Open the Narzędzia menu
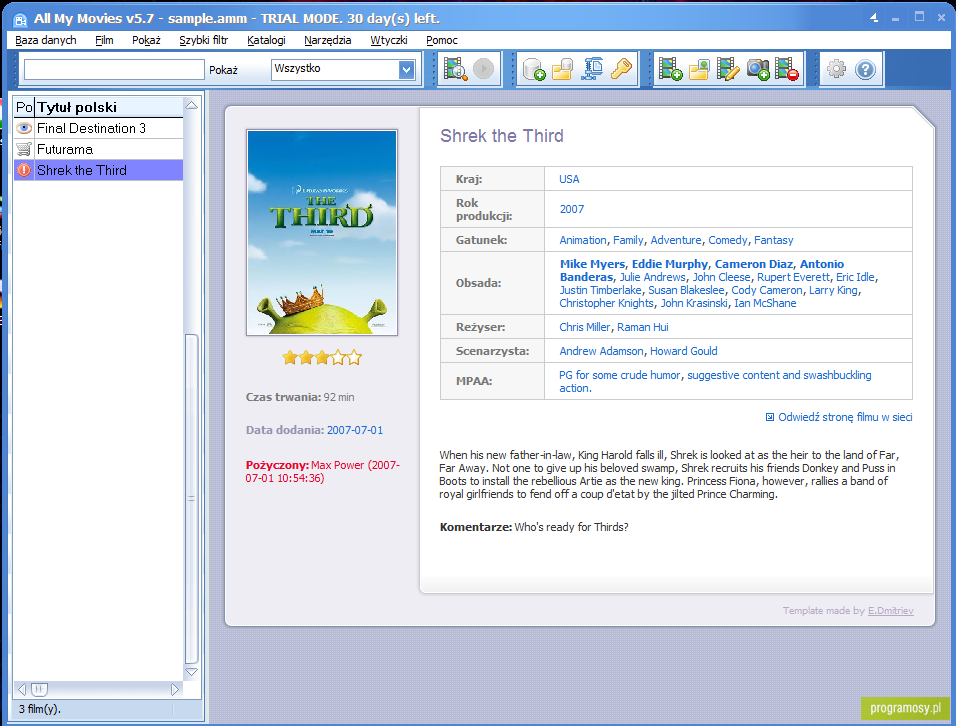This screenshot has width=956, height=726. (328, 40)
